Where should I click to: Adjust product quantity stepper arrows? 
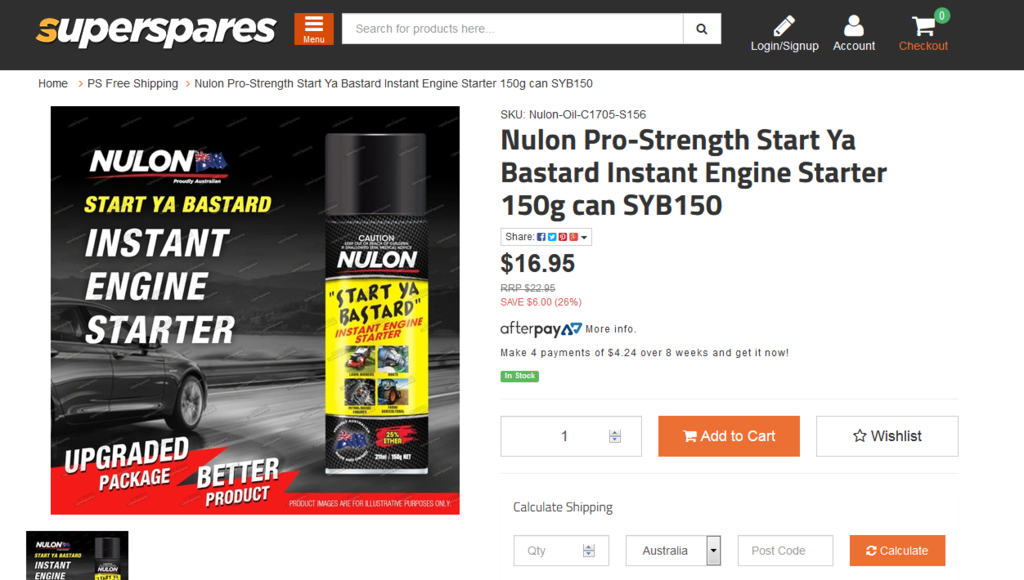click(615, 436)
